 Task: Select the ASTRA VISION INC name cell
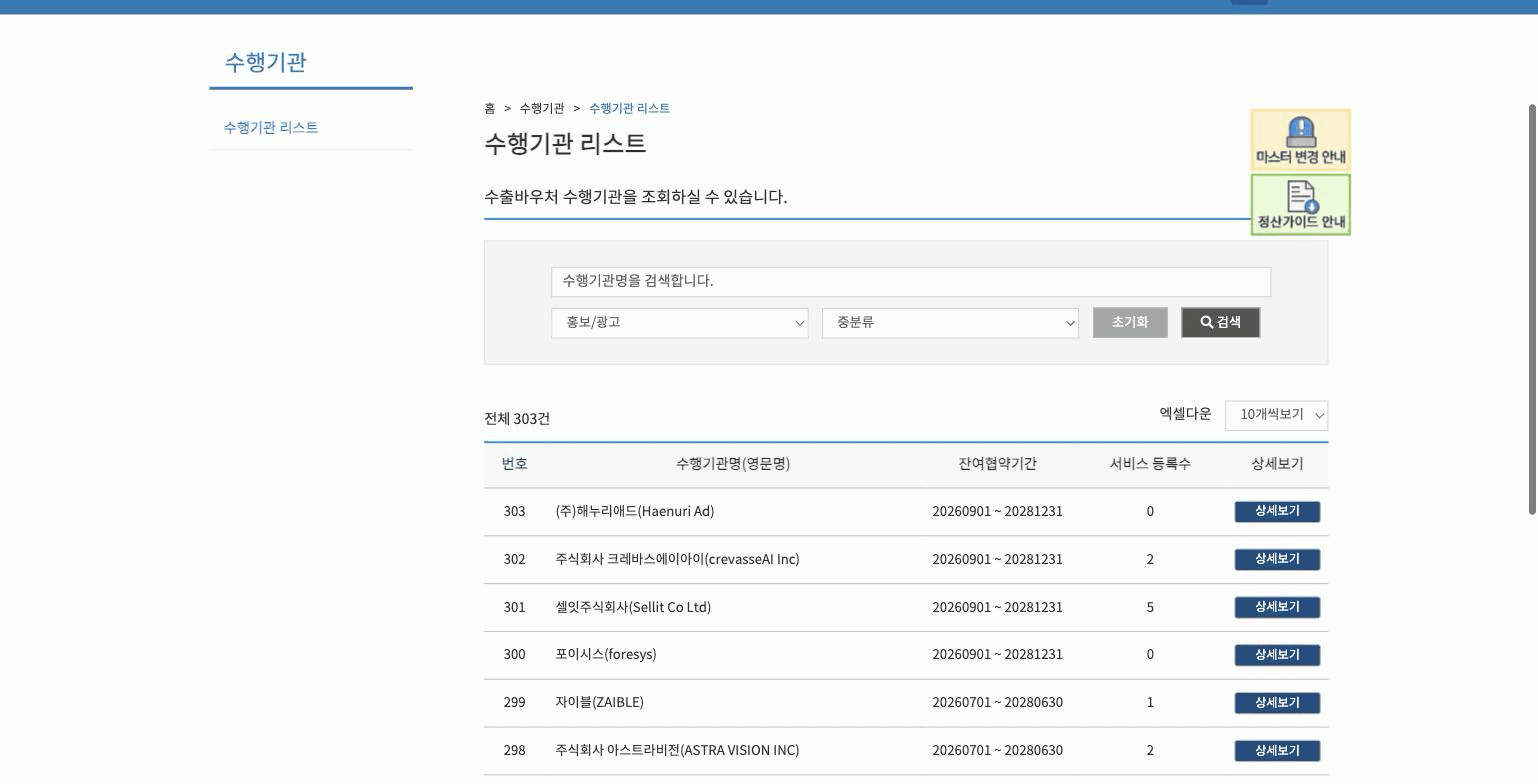(677, 750)
